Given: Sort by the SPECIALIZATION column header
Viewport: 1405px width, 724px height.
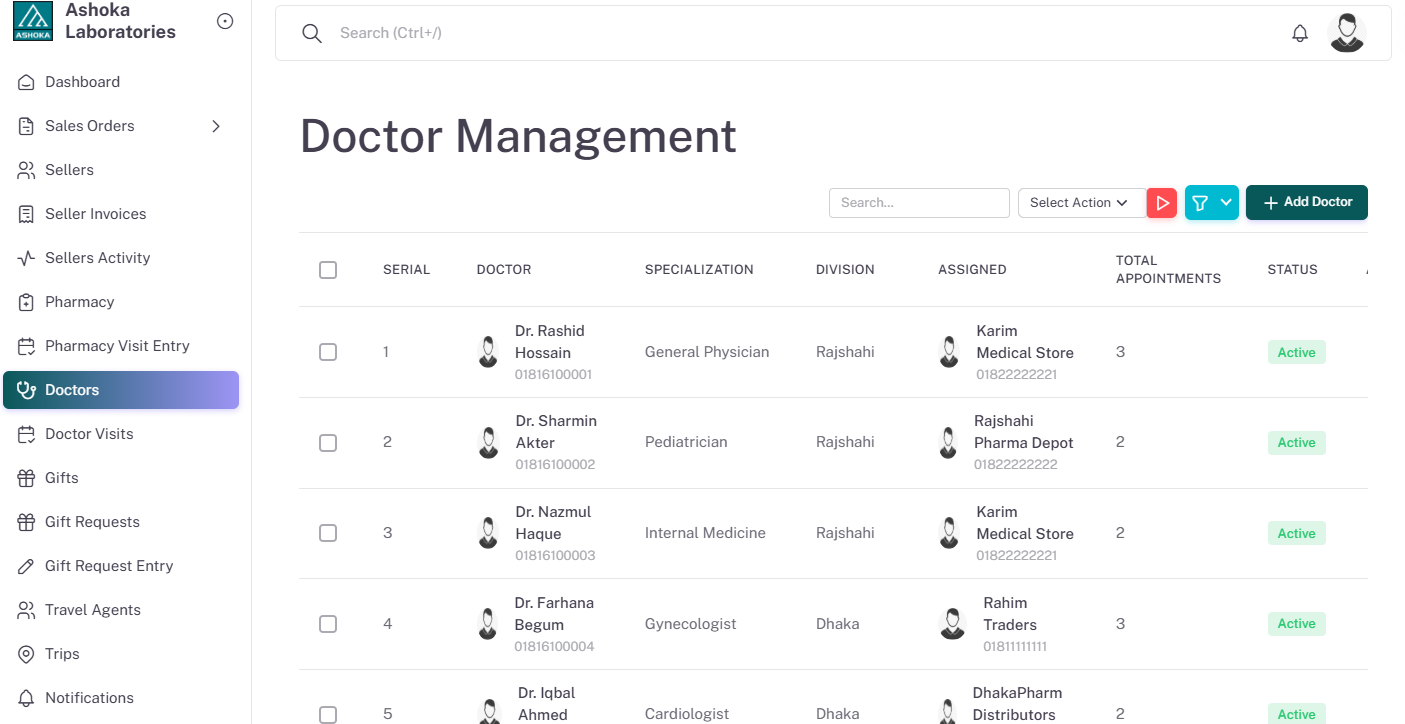Looking at the screenshot, I should click(699, 270).
